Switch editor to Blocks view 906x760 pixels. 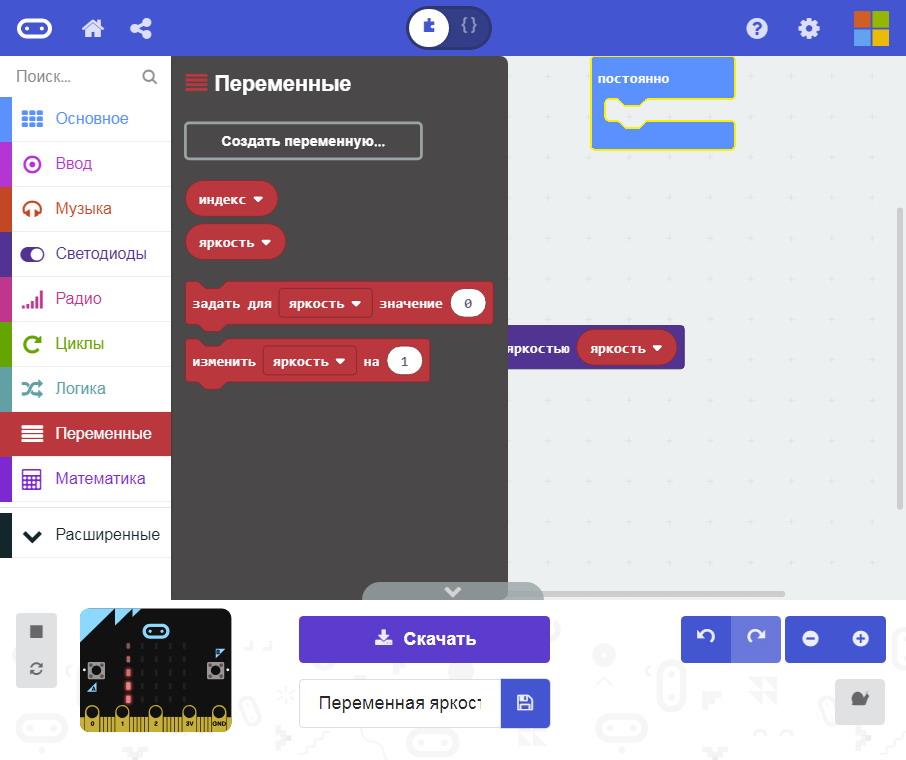coord(429,27)
